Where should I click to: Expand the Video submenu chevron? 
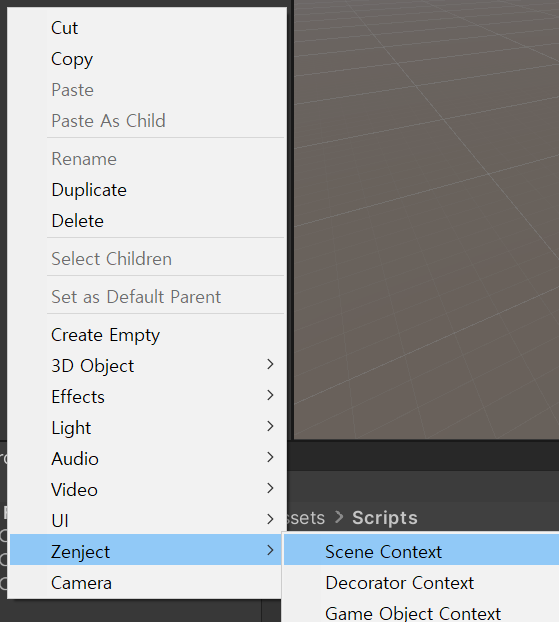[270, 488]
